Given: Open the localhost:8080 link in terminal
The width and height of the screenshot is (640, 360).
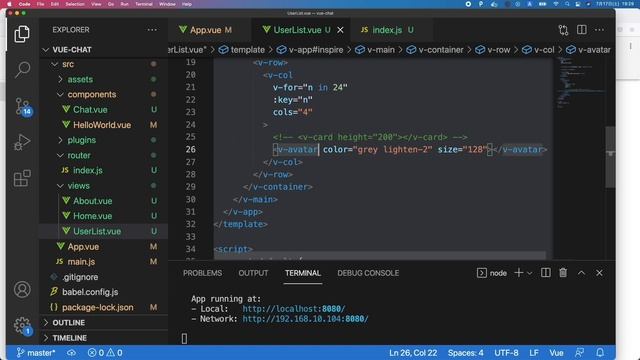Looking at the screenshot, I should click(x=293, y=309).
